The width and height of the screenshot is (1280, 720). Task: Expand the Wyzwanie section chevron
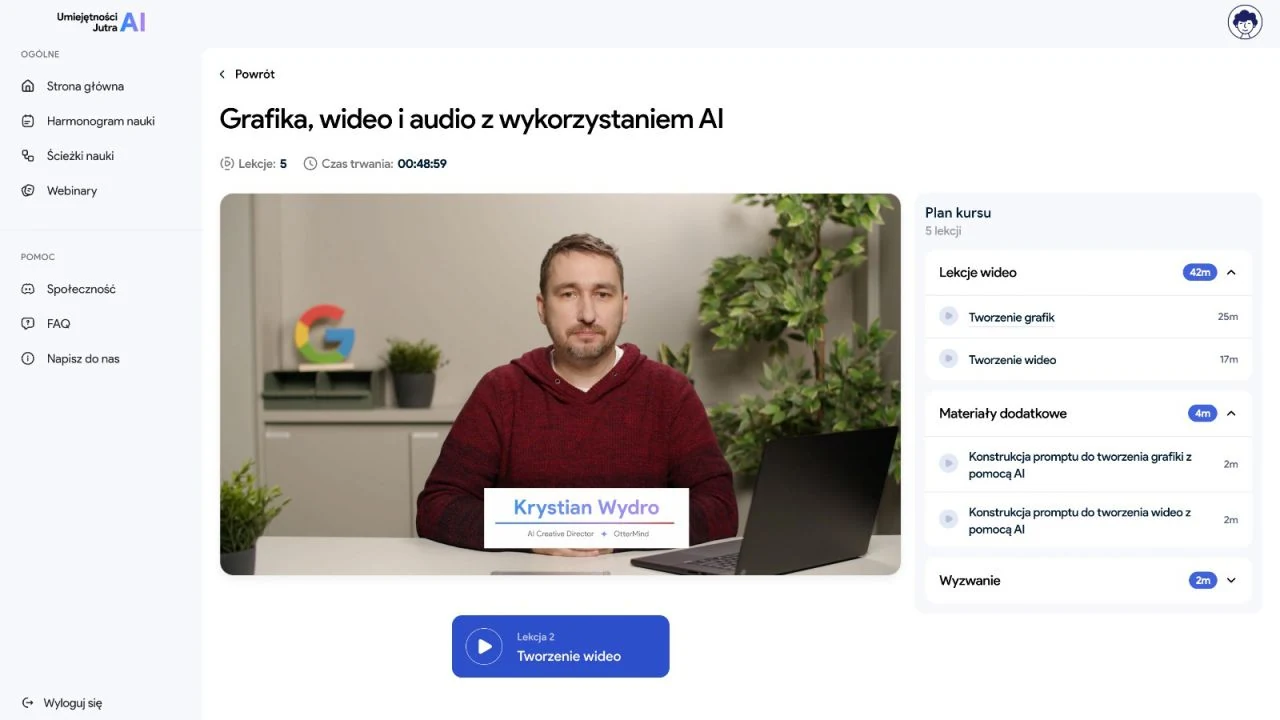[1231, 580]
